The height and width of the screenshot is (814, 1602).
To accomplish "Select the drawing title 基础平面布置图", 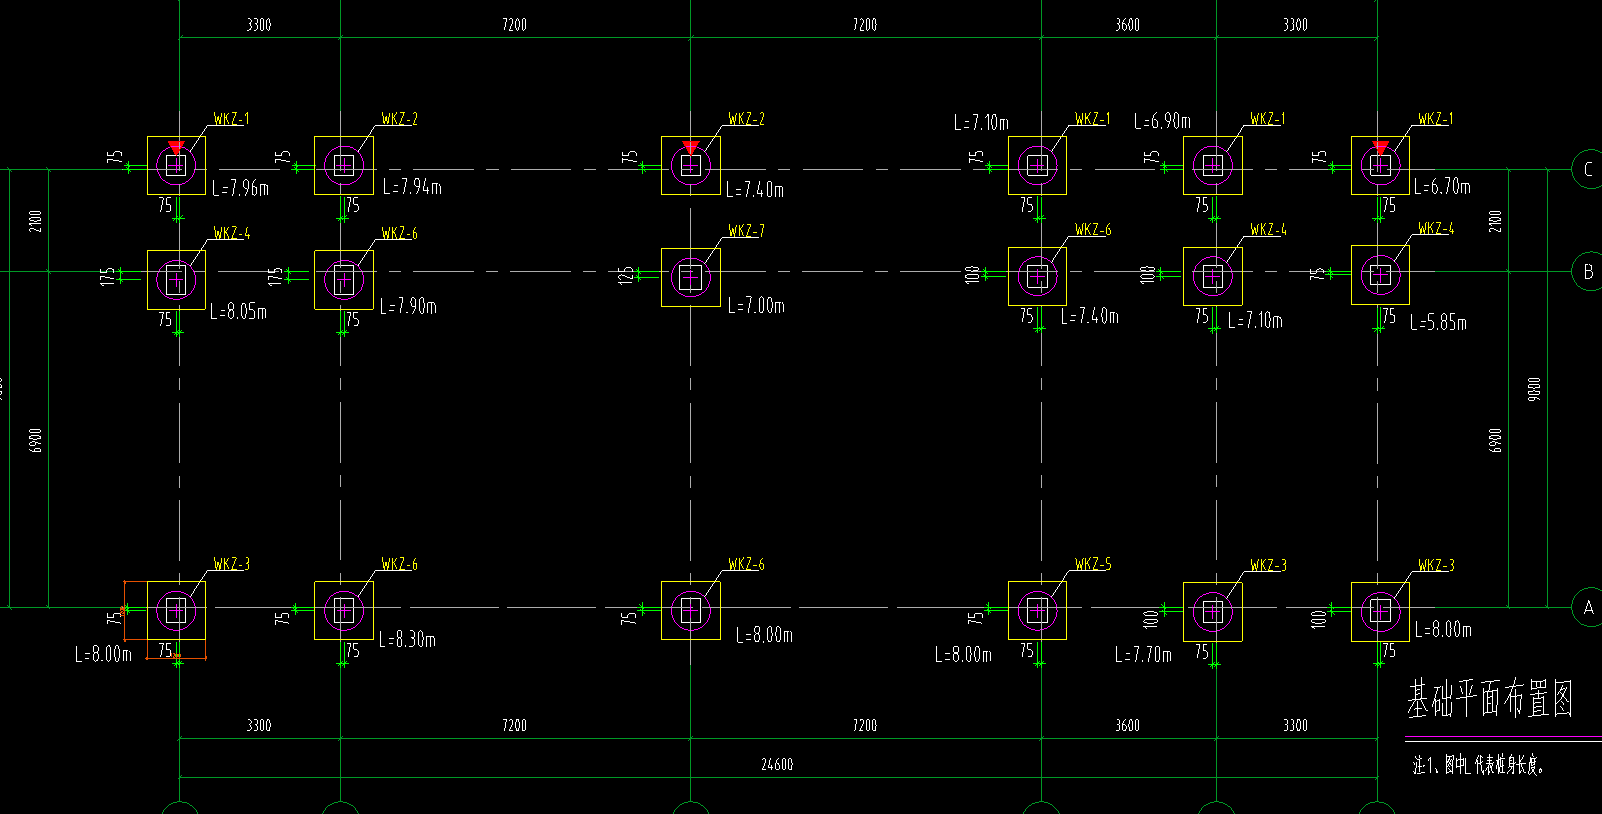I will [x=1490, y=700].
